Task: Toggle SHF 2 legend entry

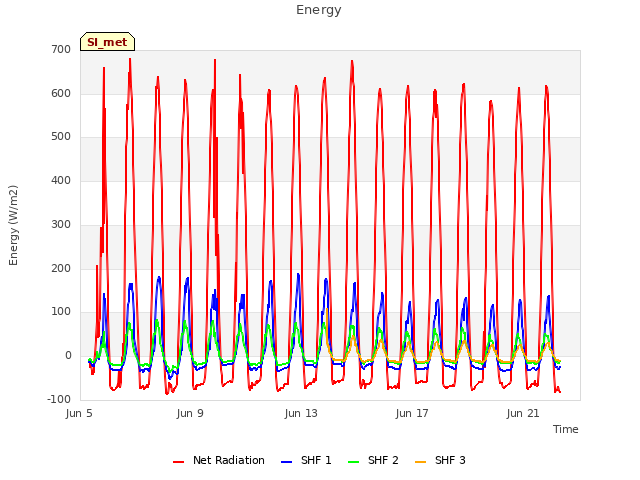Action: tap(373, 460)
